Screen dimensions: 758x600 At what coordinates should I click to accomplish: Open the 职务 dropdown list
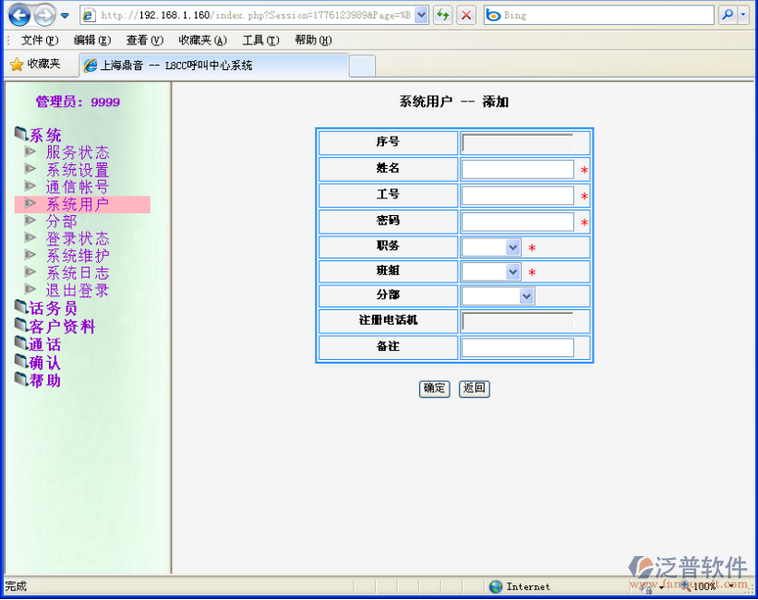coord(513,247)
